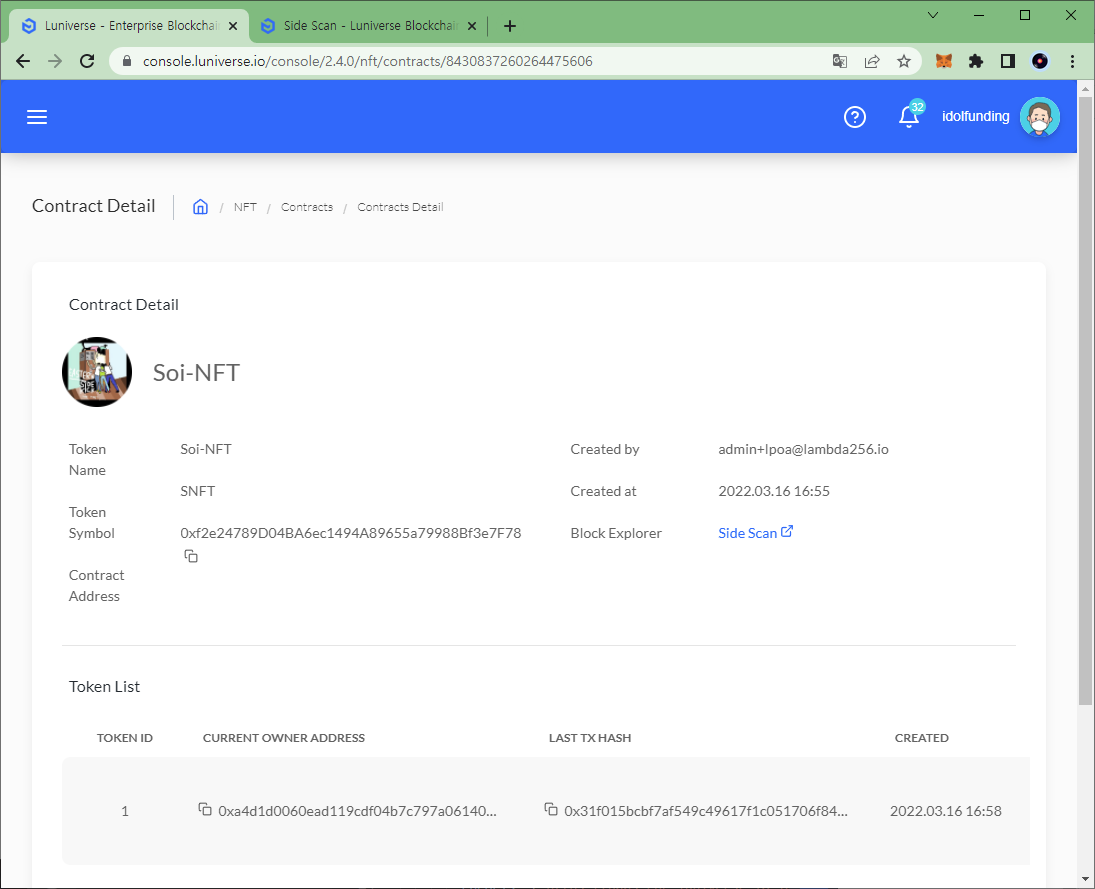Click last TX hash 0x31f015bcbf7af549...
Viewport: 1095px width, 889px height.
(x=705, y=811)
